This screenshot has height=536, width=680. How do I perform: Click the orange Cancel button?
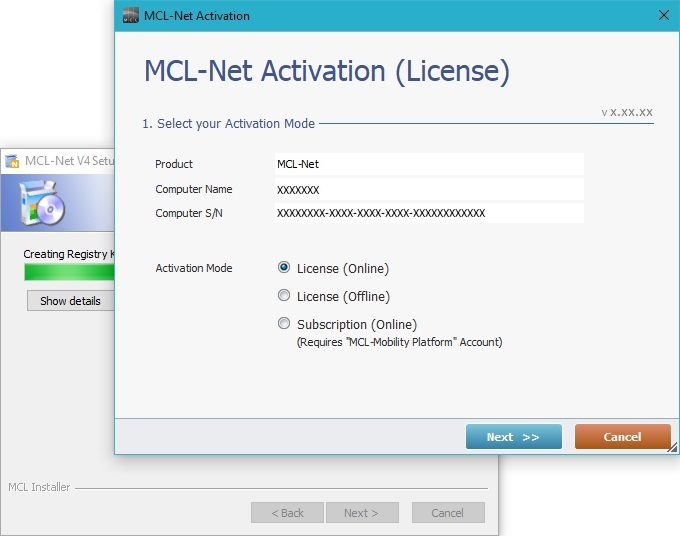[x=622, y=437]
